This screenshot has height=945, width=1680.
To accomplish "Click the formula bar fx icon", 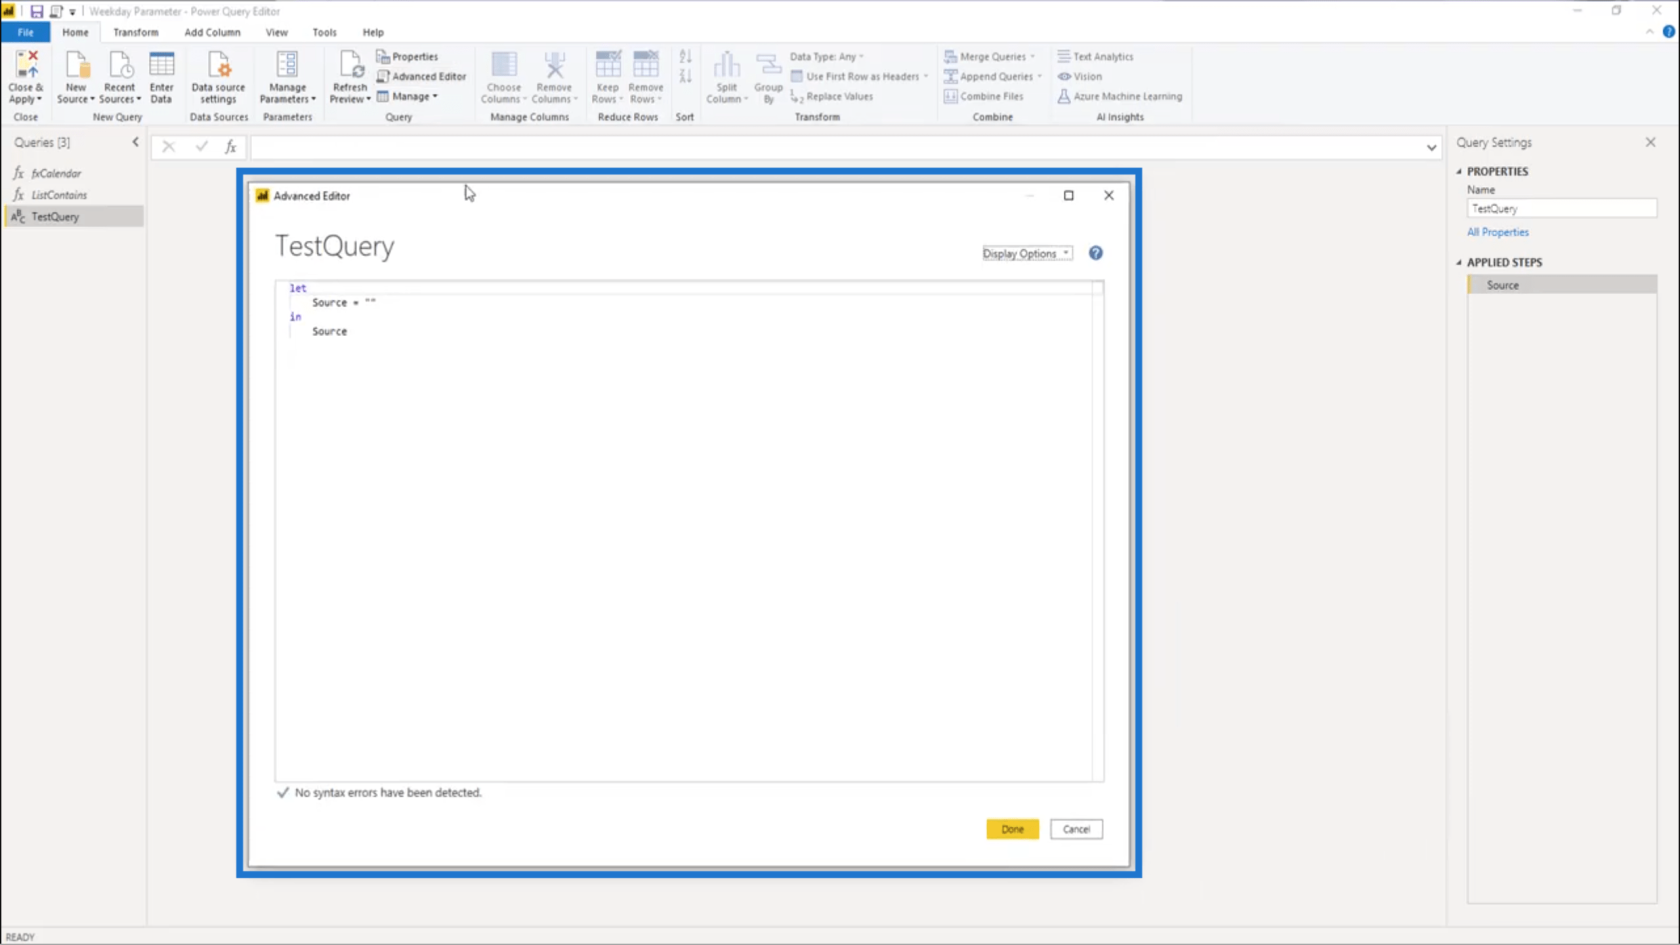I will [x=231, y=147].
